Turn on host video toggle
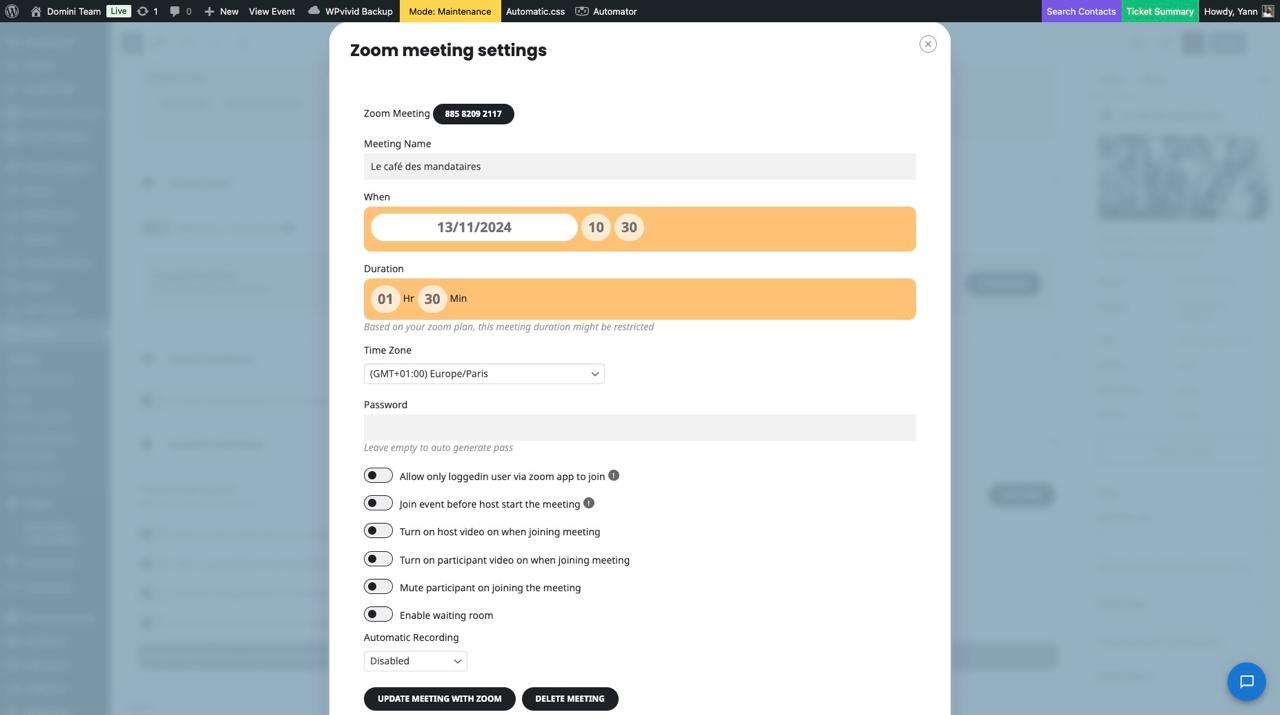This screenshot has width=1280, height=715. tap(378, 530)
